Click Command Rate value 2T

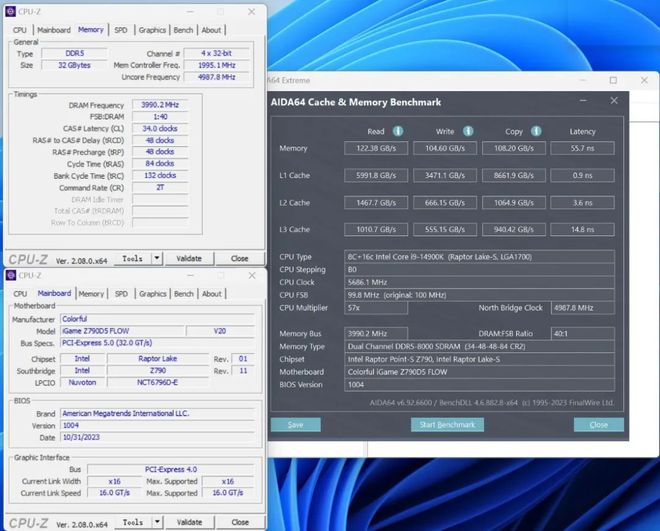point(160,188)
